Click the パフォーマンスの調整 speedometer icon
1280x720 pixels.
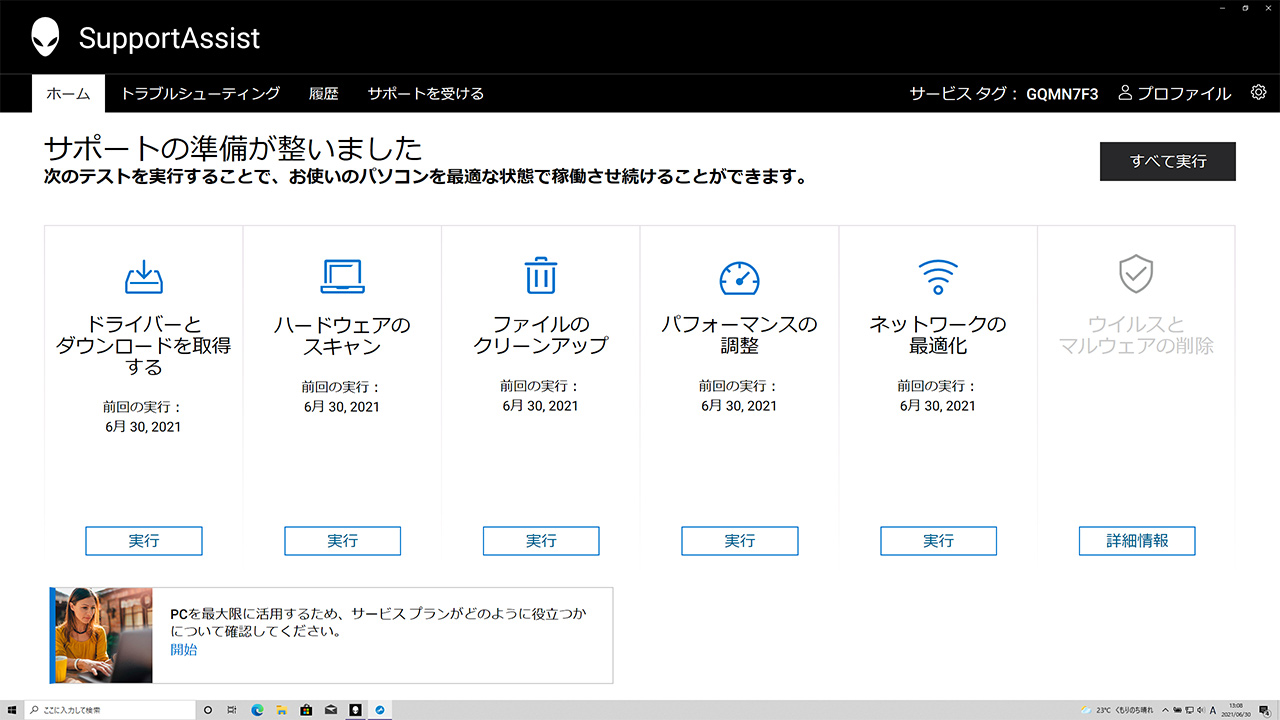pos(739,277)
